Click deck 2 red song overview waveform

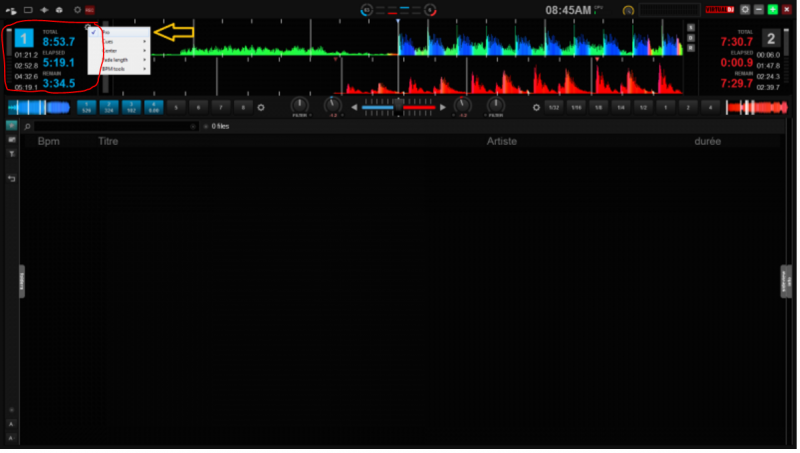click(x=757, y=108)
